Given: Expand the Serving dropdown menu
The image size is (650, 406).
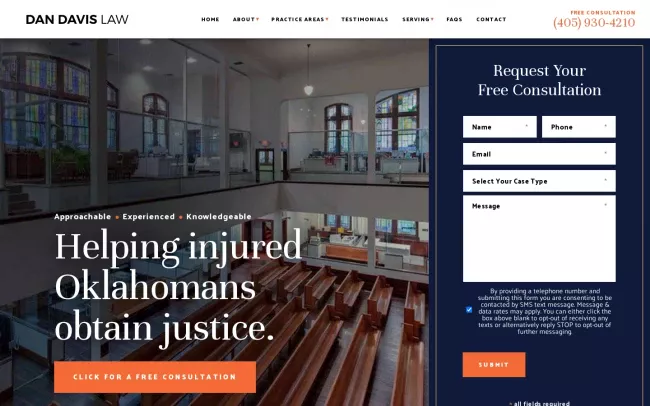Looking at the screenshot, I should point(418,19).
